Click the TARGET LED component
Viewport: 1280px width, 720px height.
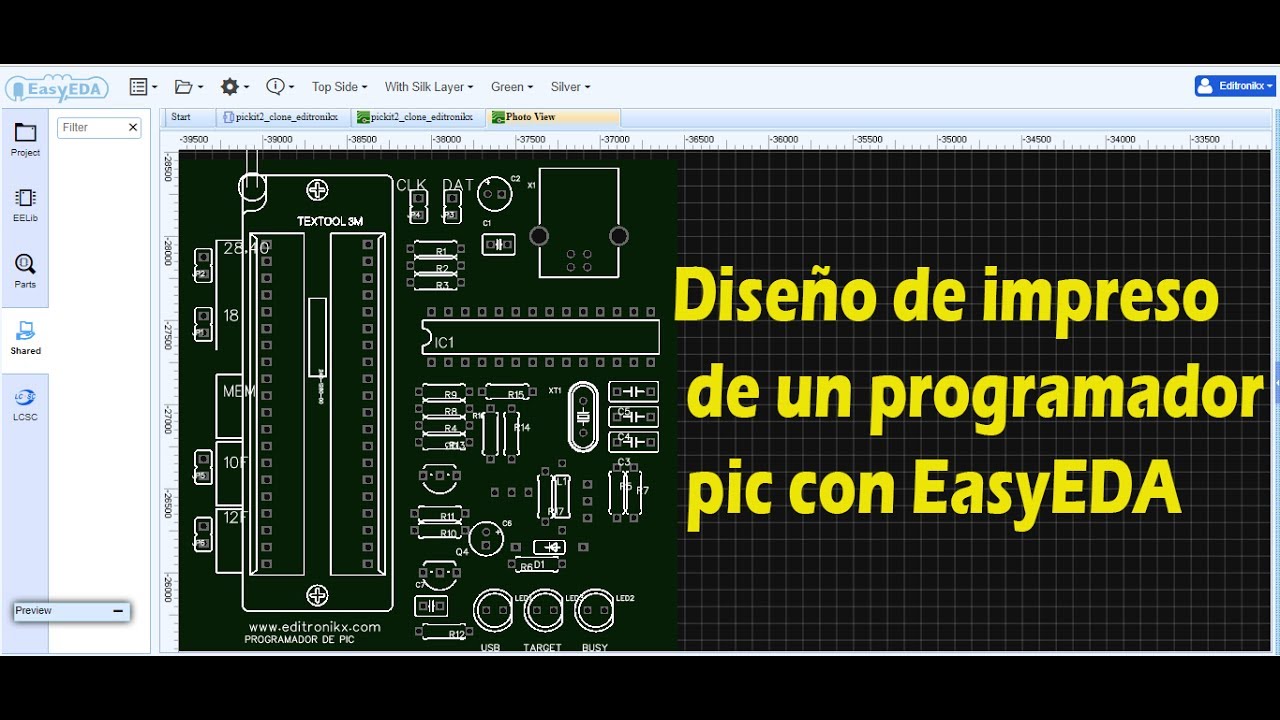(545, 609)
